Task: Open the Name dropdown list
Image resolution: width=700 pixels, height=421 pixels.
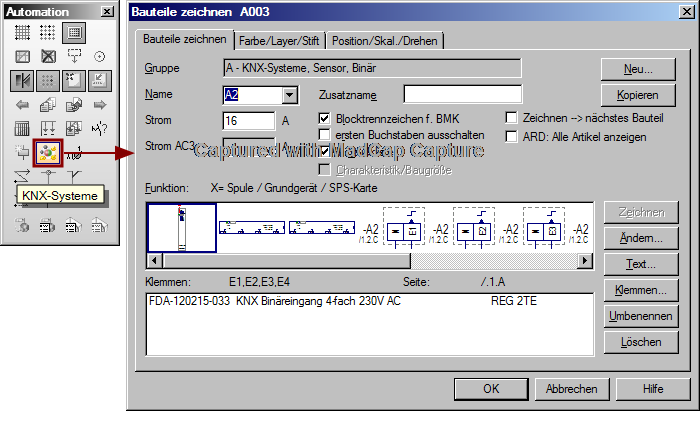Action: click(x=291, y=95)
